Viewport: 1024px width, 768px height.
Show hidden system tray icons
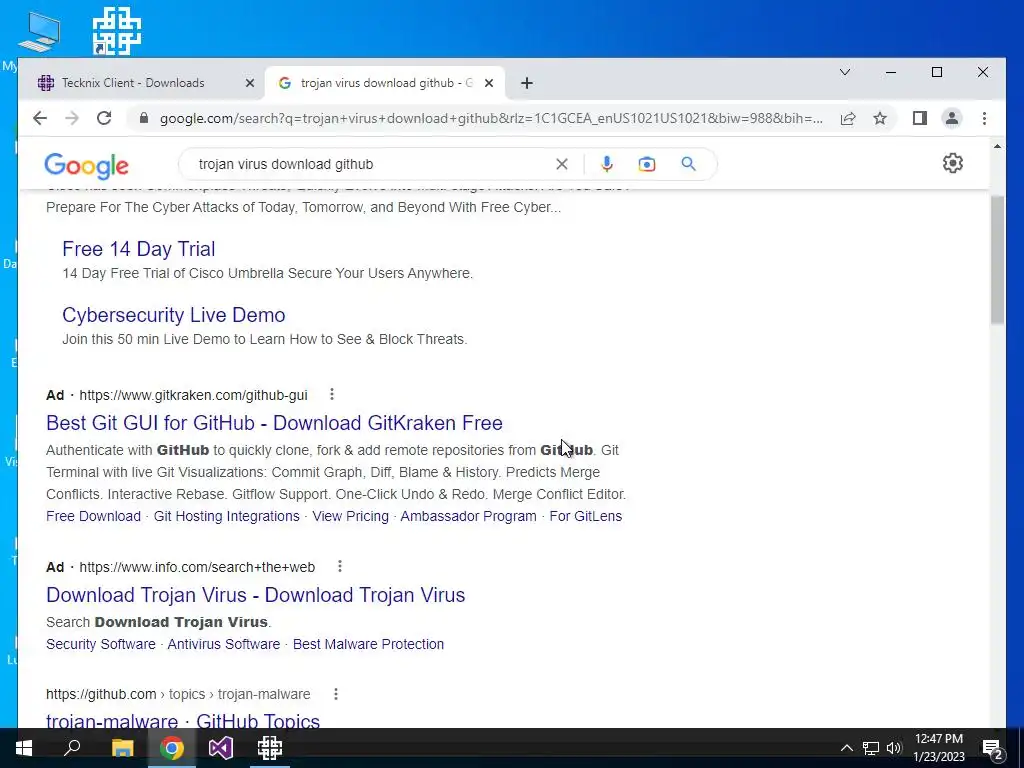coord(846,748)
